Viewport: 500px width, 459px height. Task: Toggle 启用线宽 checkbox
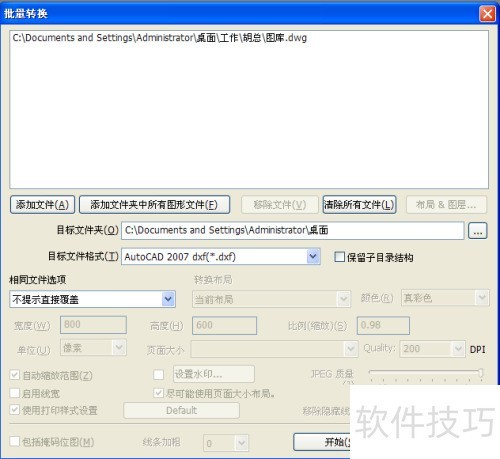(x=15, y=393)
